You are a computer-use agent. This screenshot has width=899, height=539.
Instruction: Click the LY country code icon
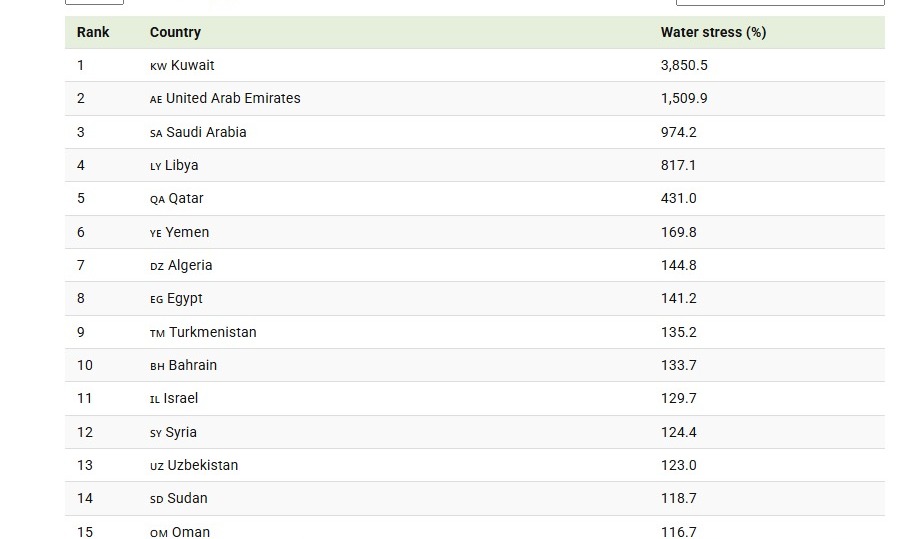pos(156,166)
